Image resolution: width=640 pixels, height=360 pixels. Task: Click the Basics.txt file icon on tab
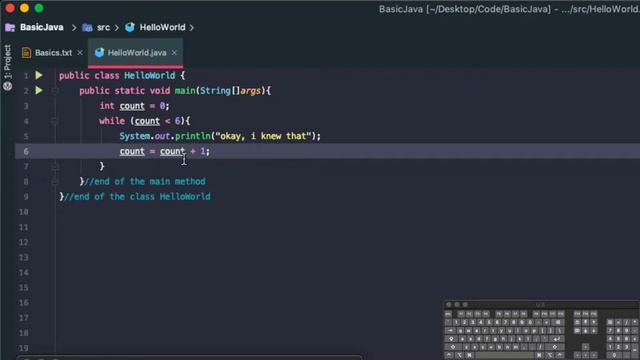pos(26,53)
